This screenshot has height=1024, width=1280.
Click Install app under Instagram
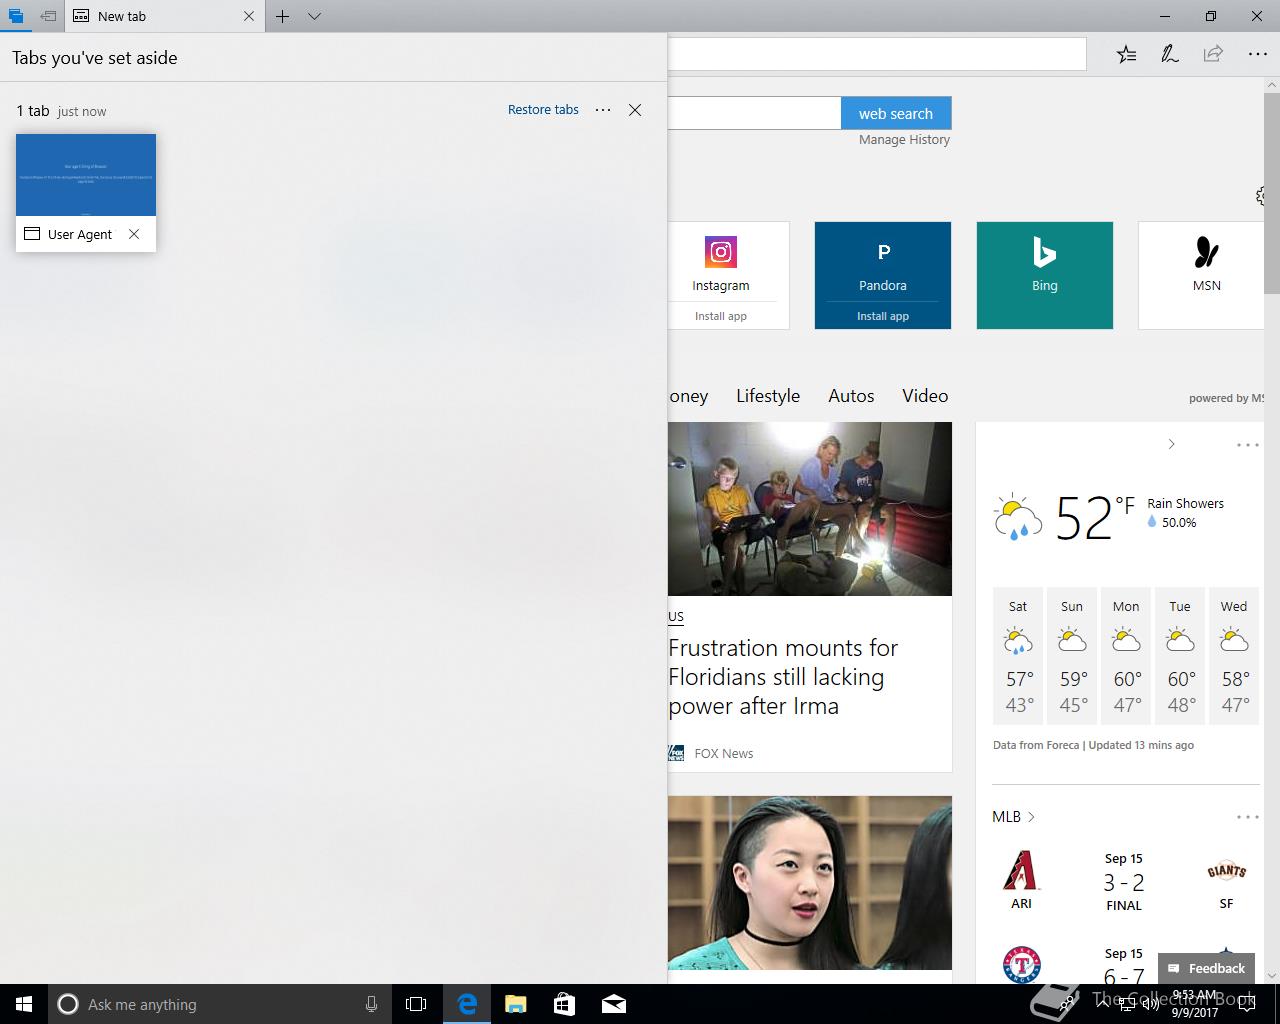[x=721, y=316]
